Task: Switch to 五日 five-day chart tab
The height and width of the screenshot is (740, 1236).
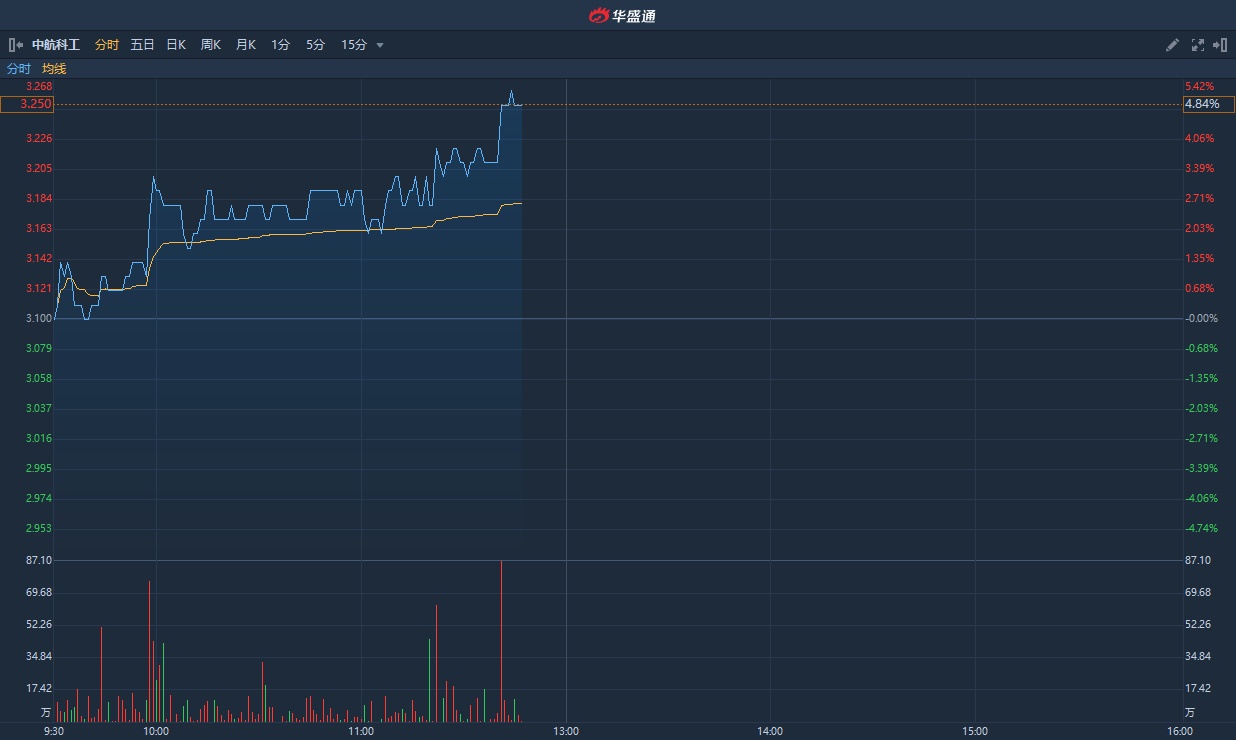Action: coord(142,45)
